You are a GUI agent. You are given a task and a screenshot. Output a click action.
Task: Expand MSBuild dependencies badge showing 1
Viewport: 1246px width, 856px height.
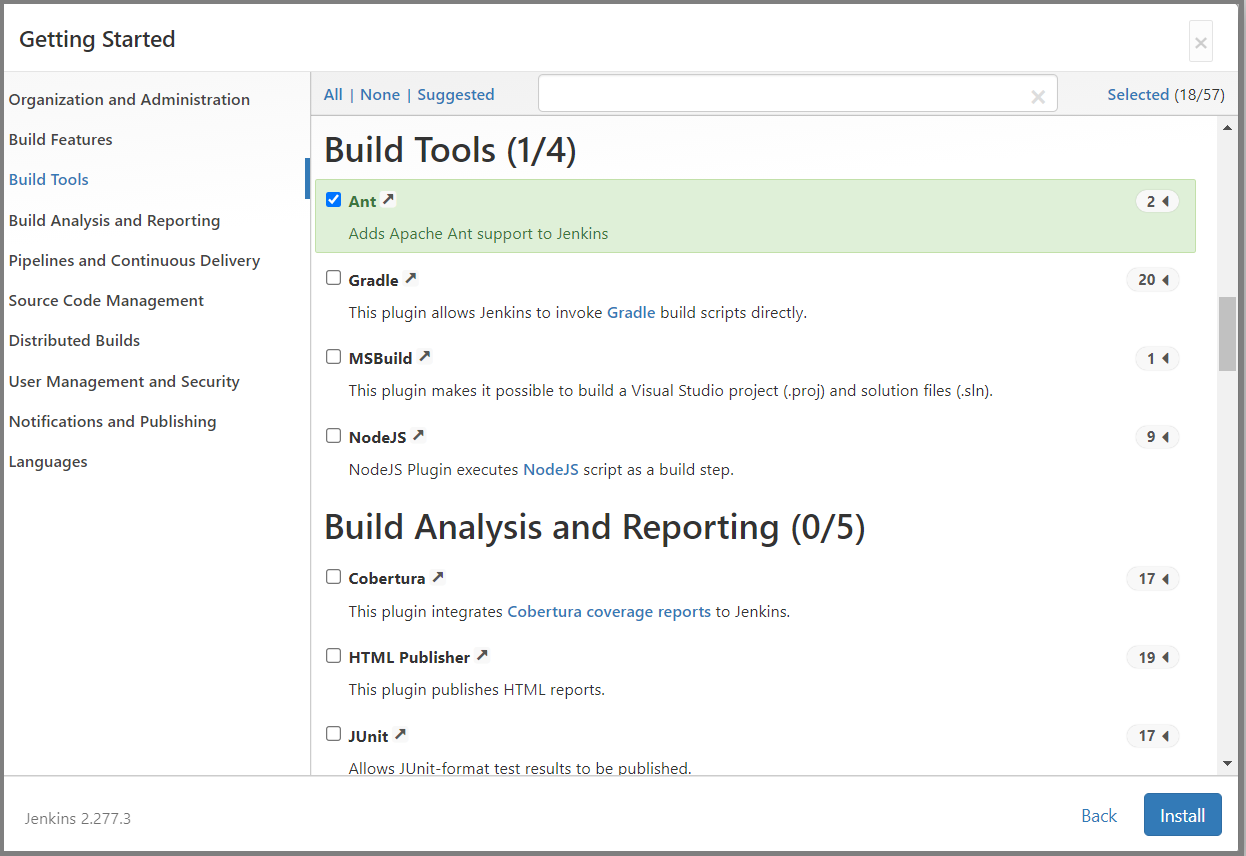click(x=1157, y=358)
